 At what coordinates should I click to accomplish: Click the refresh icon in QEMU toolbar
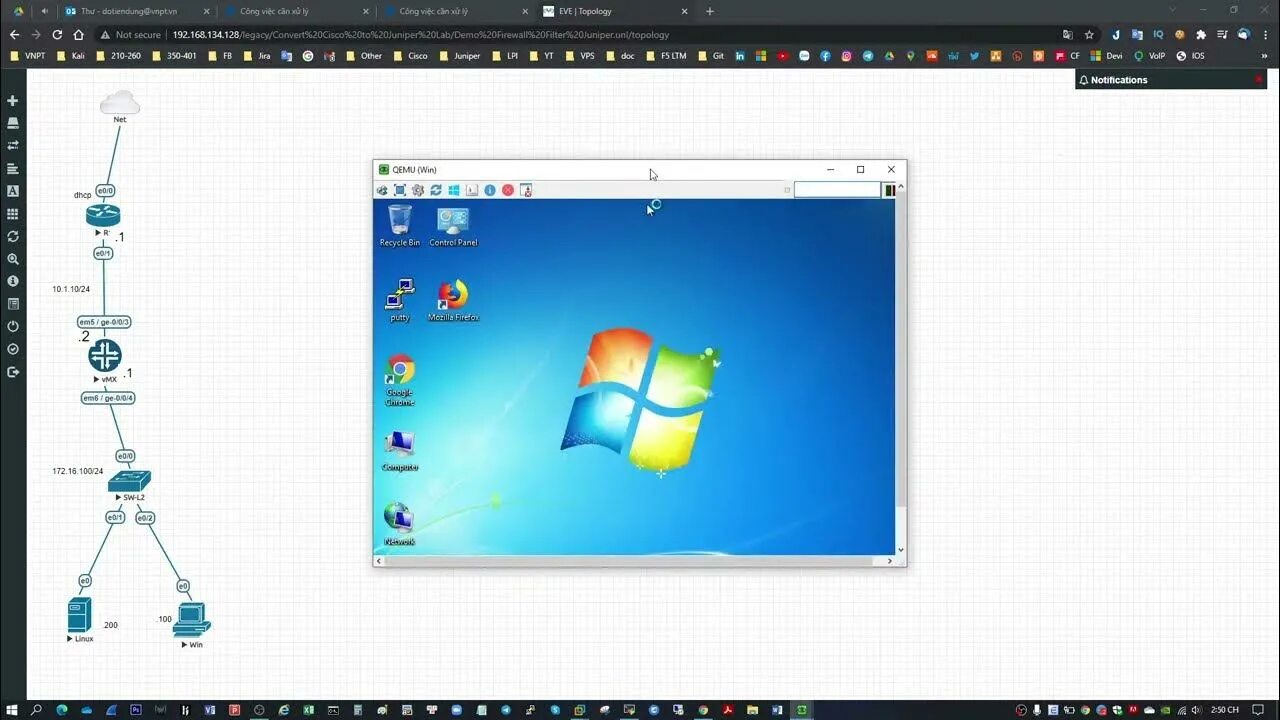coord(436,190)
